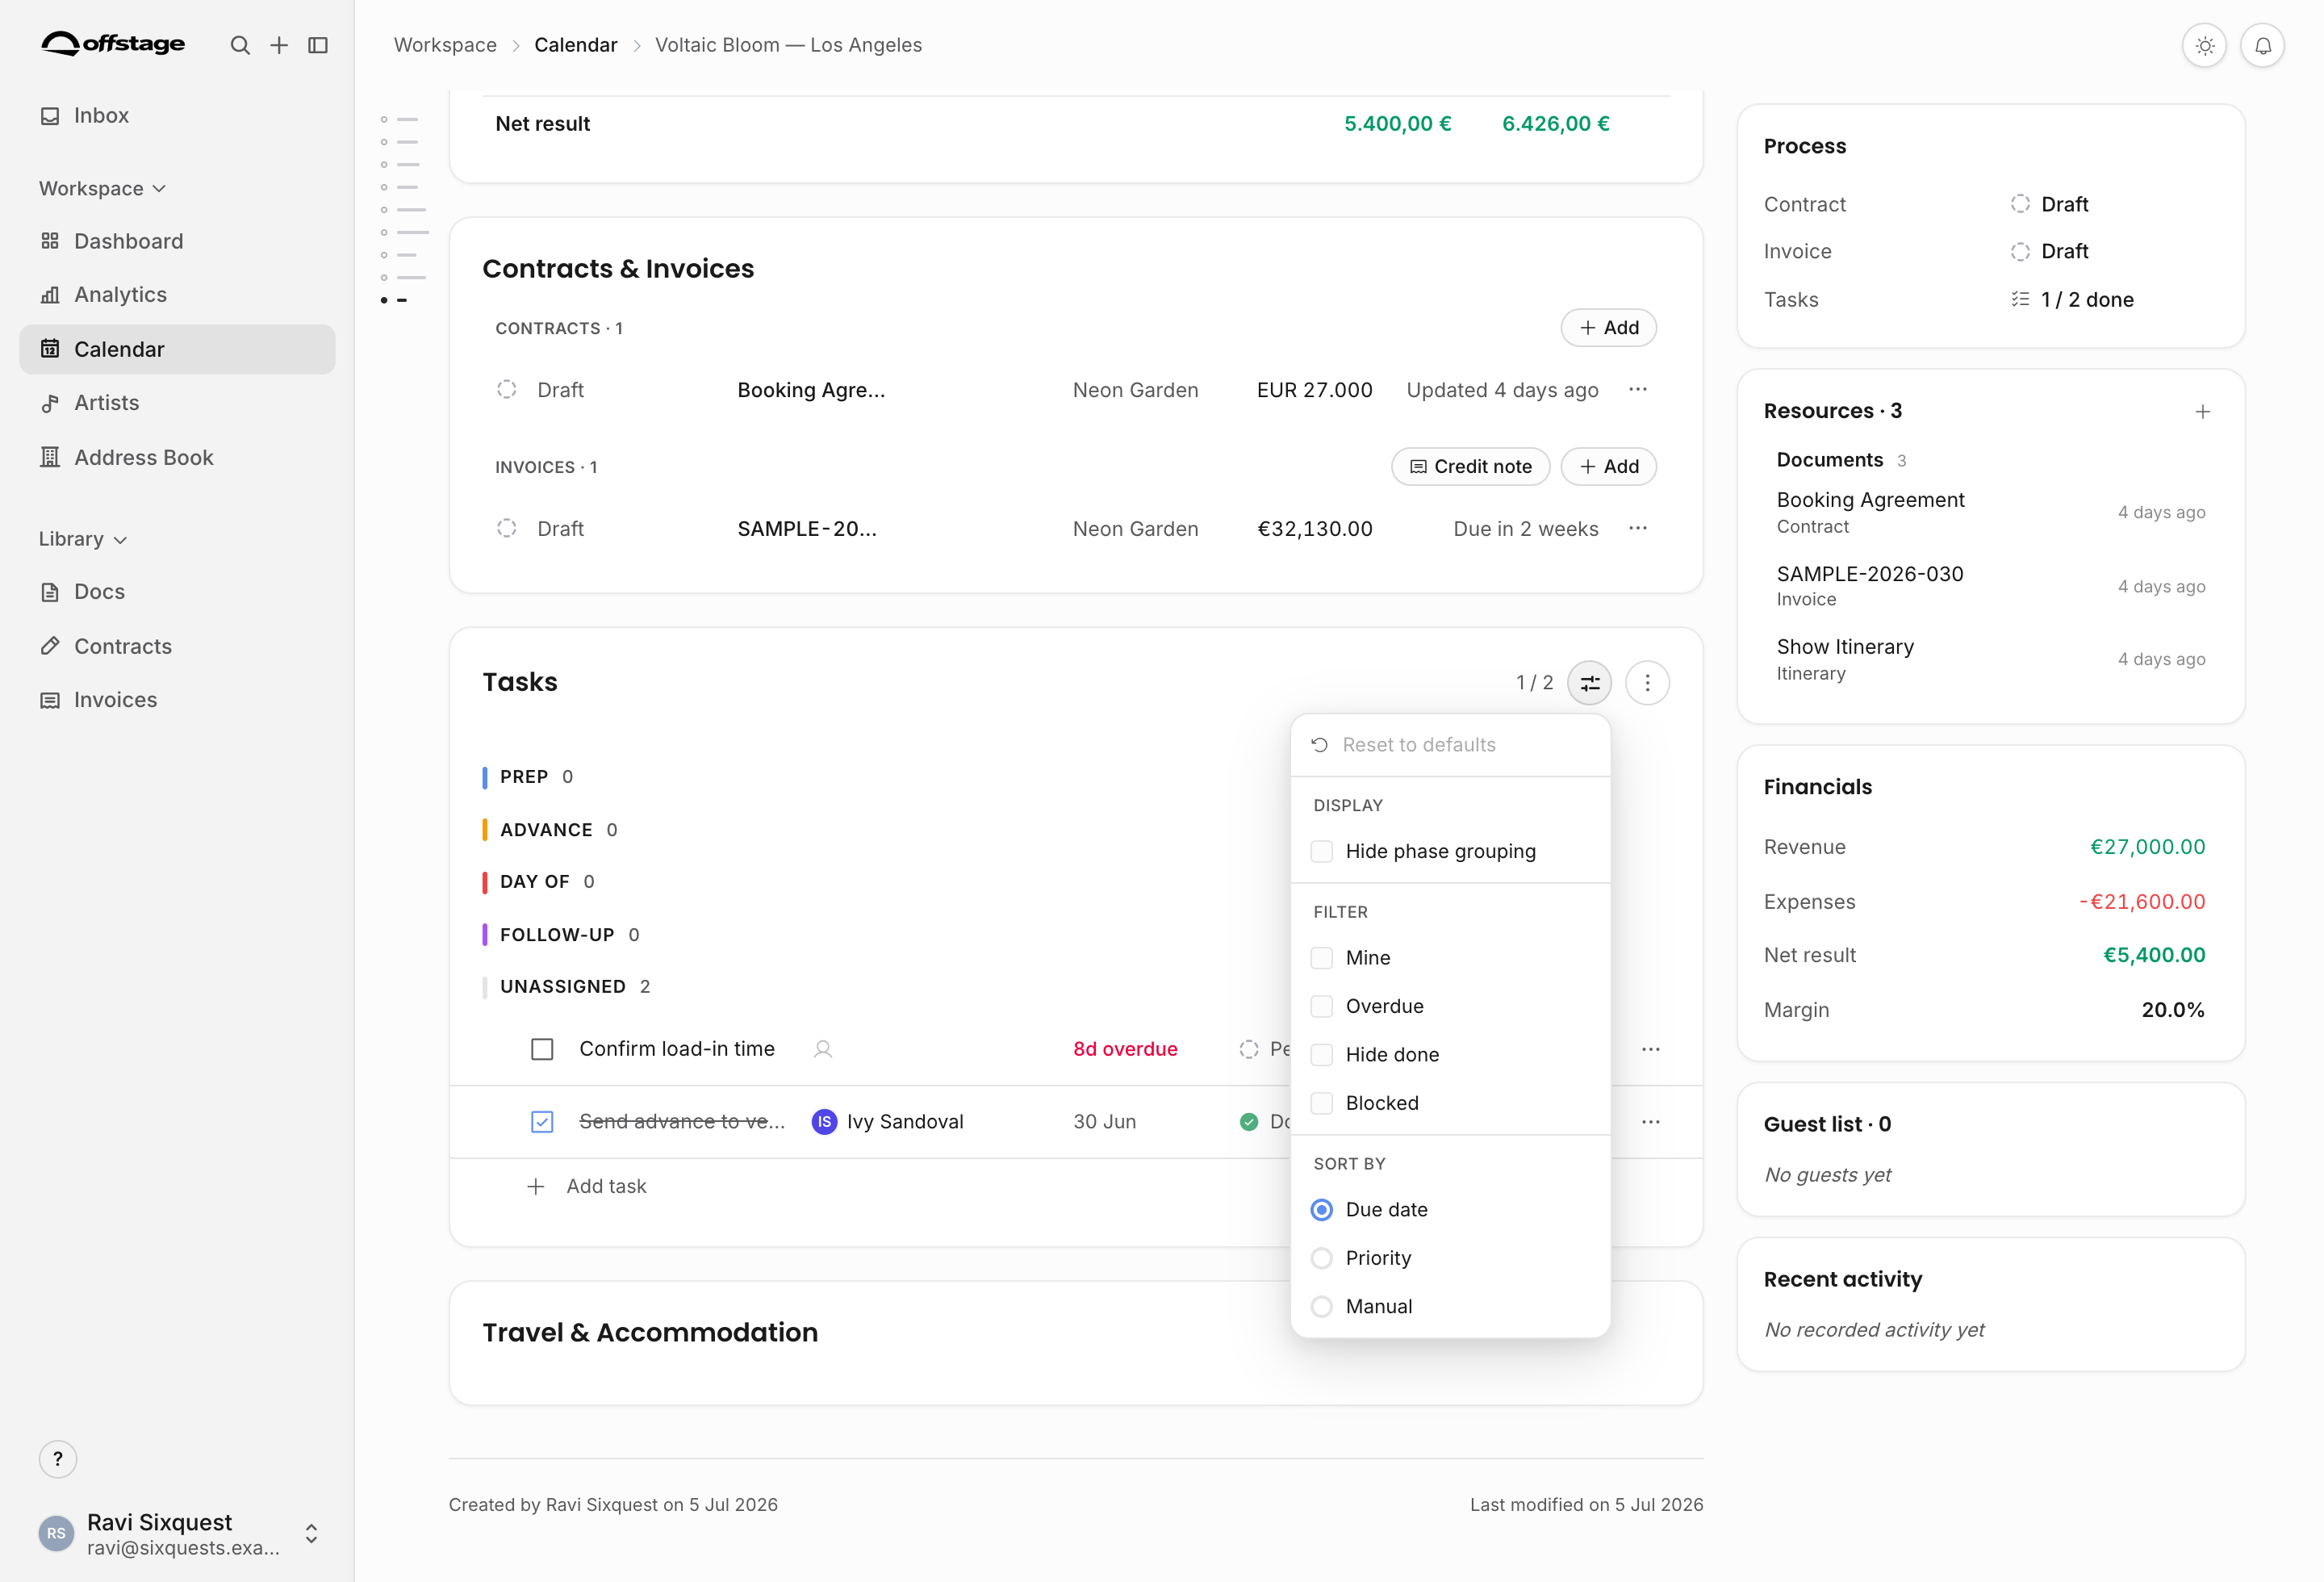Screen dimensions: 2324x1582
Task: Click the Credit note button
Action: coord(1470,466)
